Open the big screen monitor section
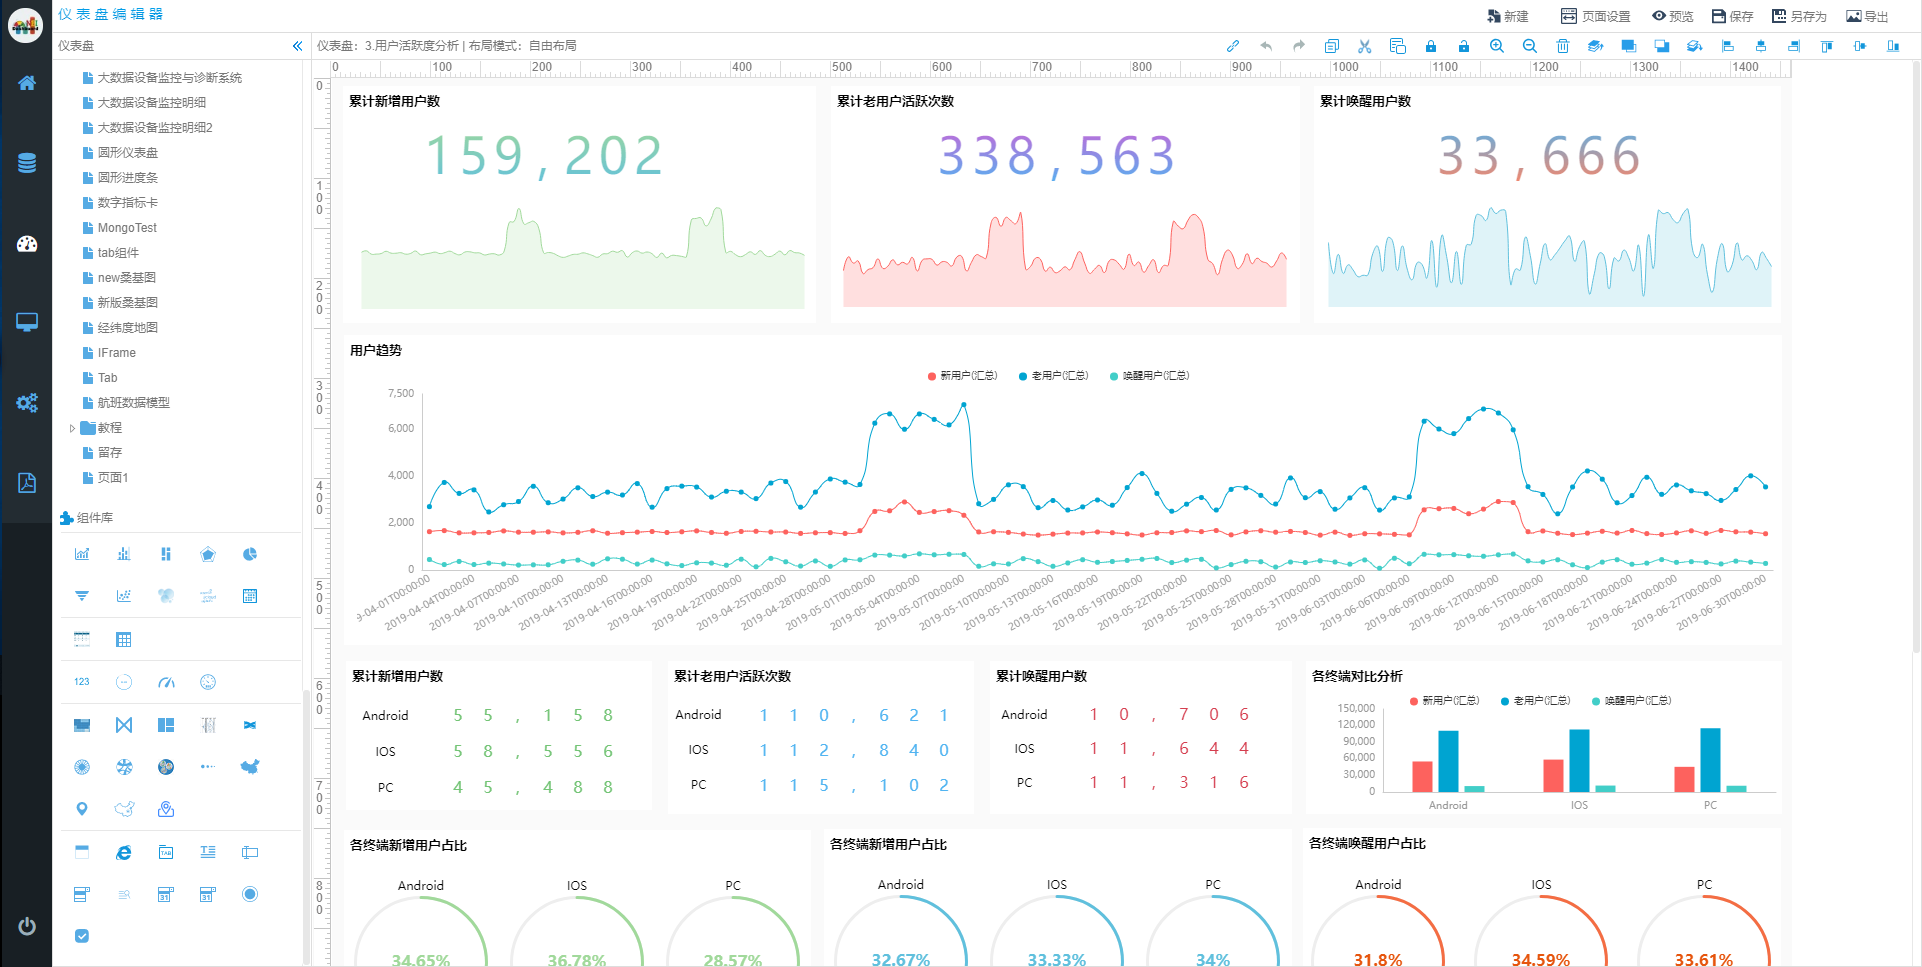This screenshot has width=1922, height=967. (27, 322)
